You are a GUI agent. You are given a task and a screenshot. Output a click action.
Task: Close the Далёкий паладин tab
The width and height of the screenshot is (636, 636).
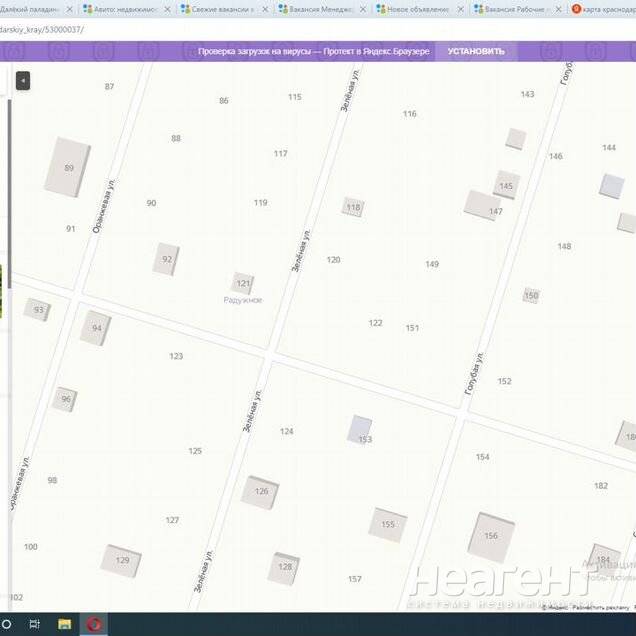70,9
